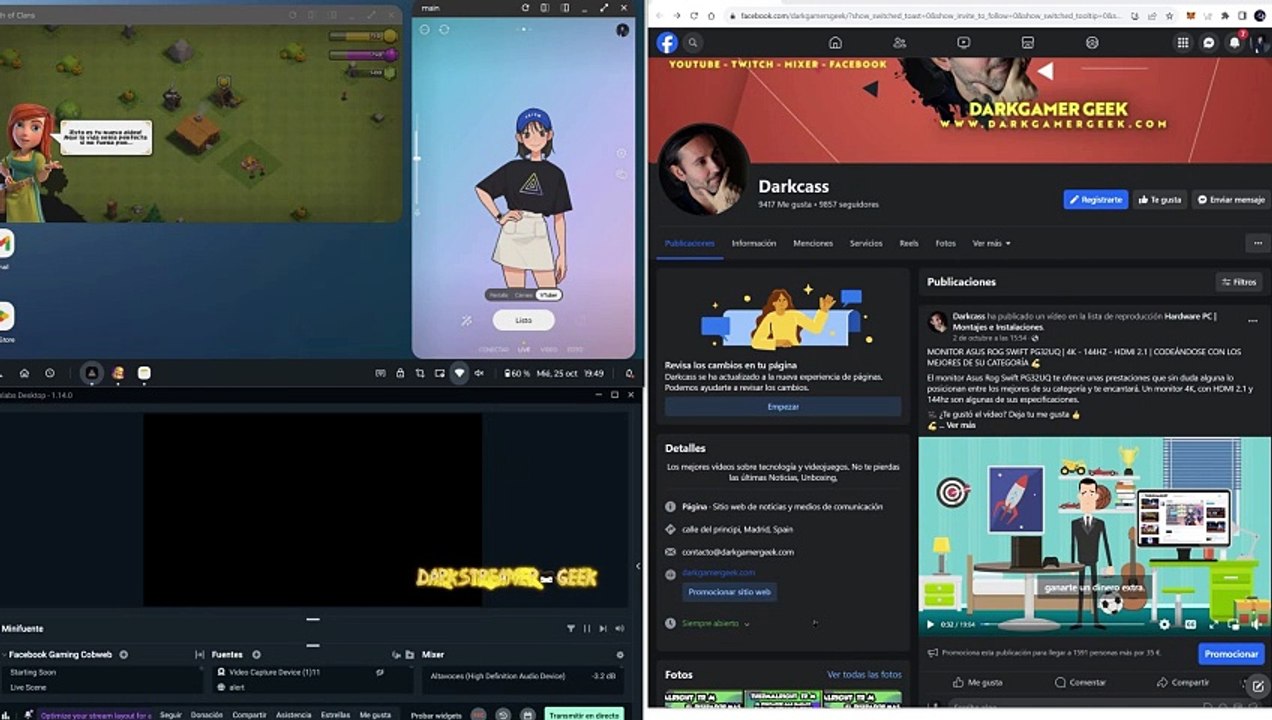Viewport: 1272px width, 720px height.
Task: Click the blue Promocionar button
Action: pos(1231,653)
